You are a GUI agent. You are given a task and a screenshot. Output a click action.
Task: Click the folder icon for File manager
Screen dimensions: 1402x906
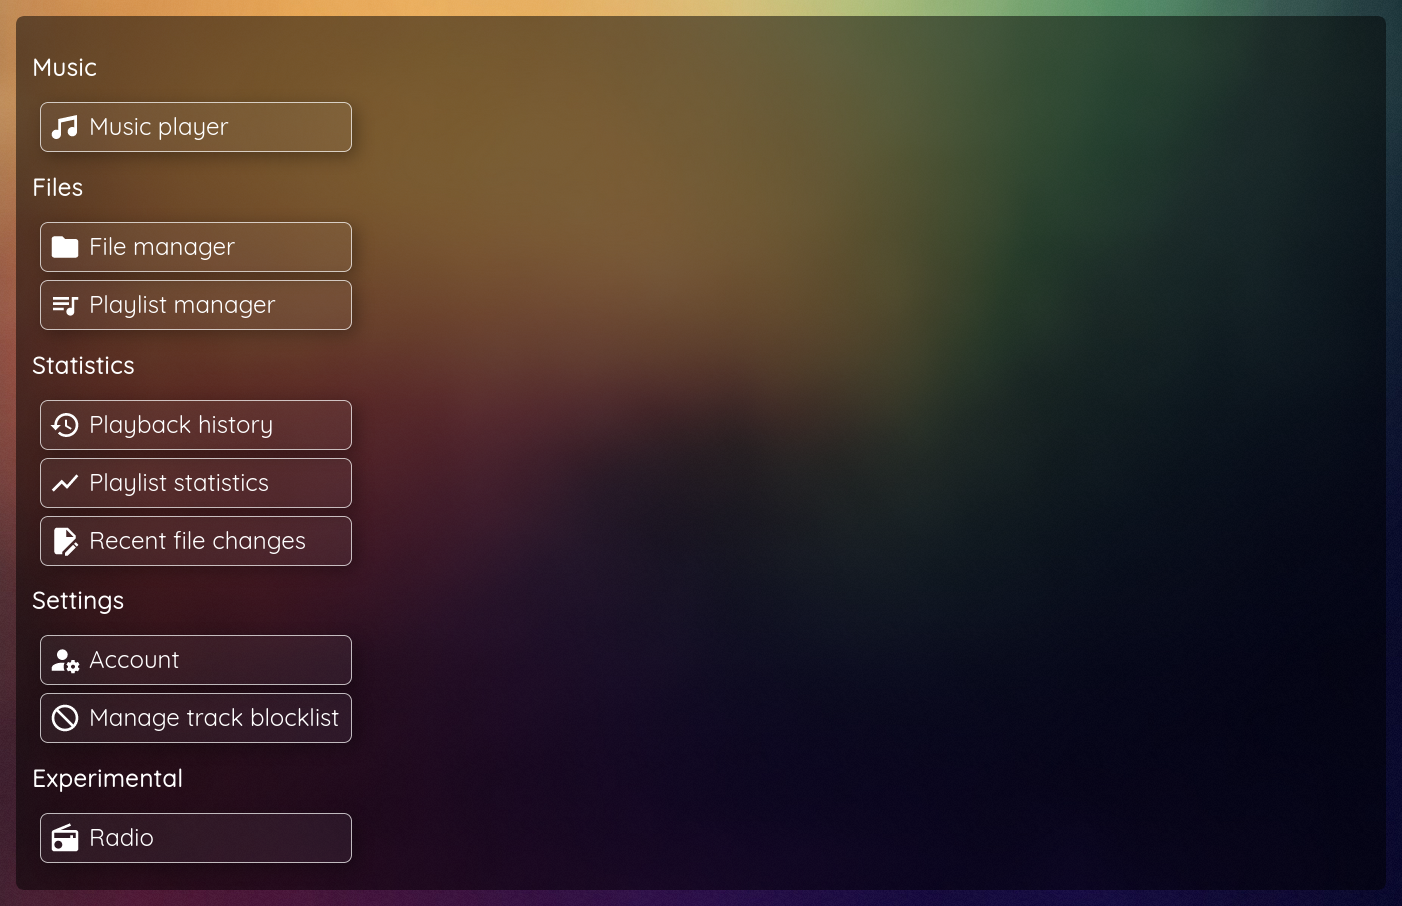click(65, 247)
